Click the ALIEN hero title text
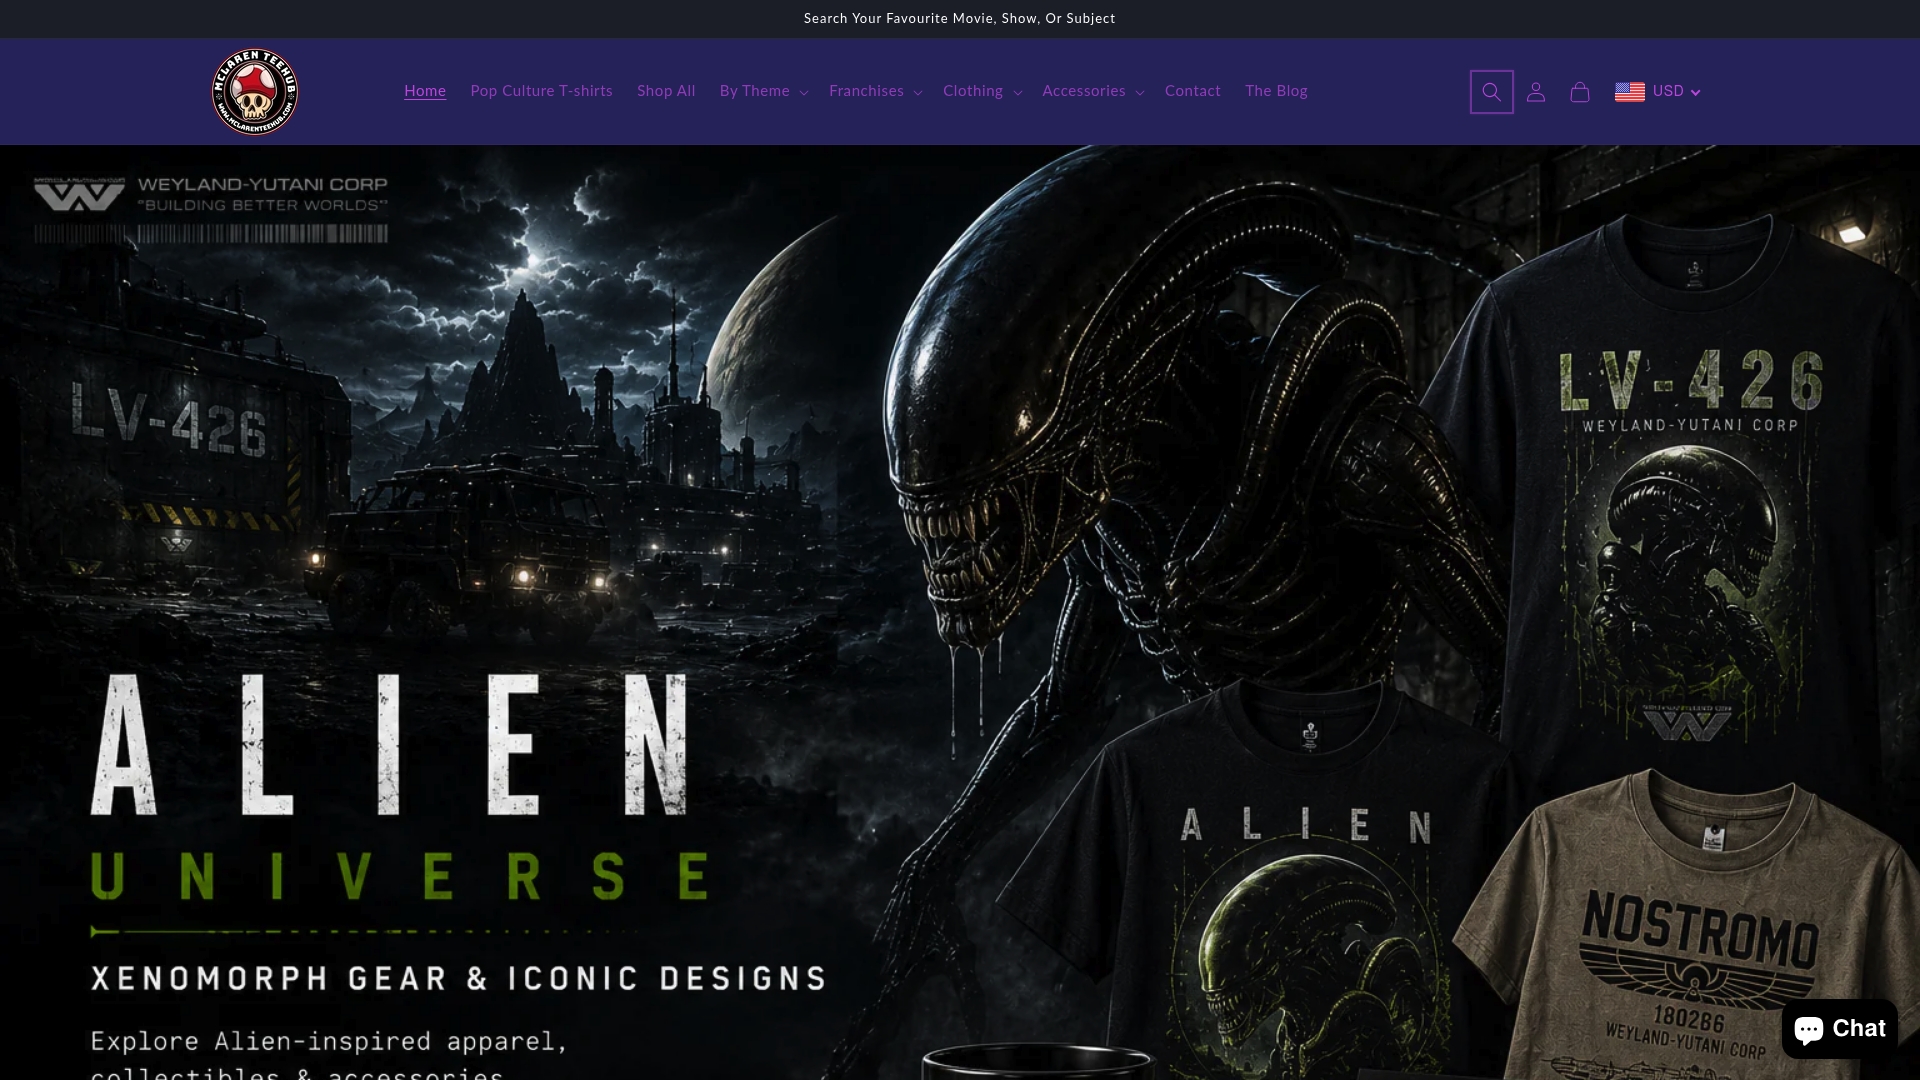The height and width of the screenshot is (1080, 1920). (x=390, y=744)
